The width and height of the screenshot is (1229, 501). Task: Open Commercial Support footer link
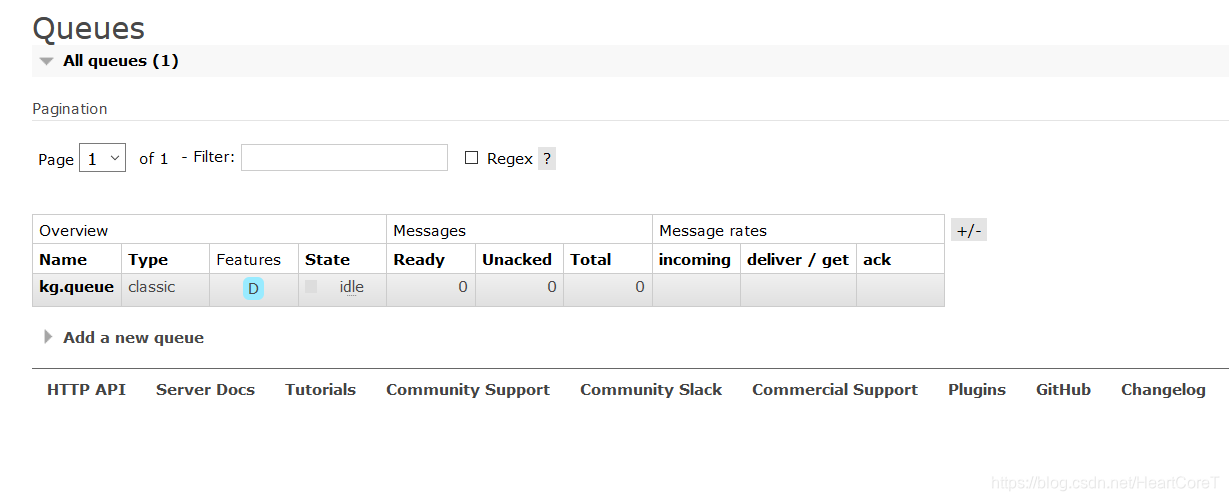[x=835, y=390]
